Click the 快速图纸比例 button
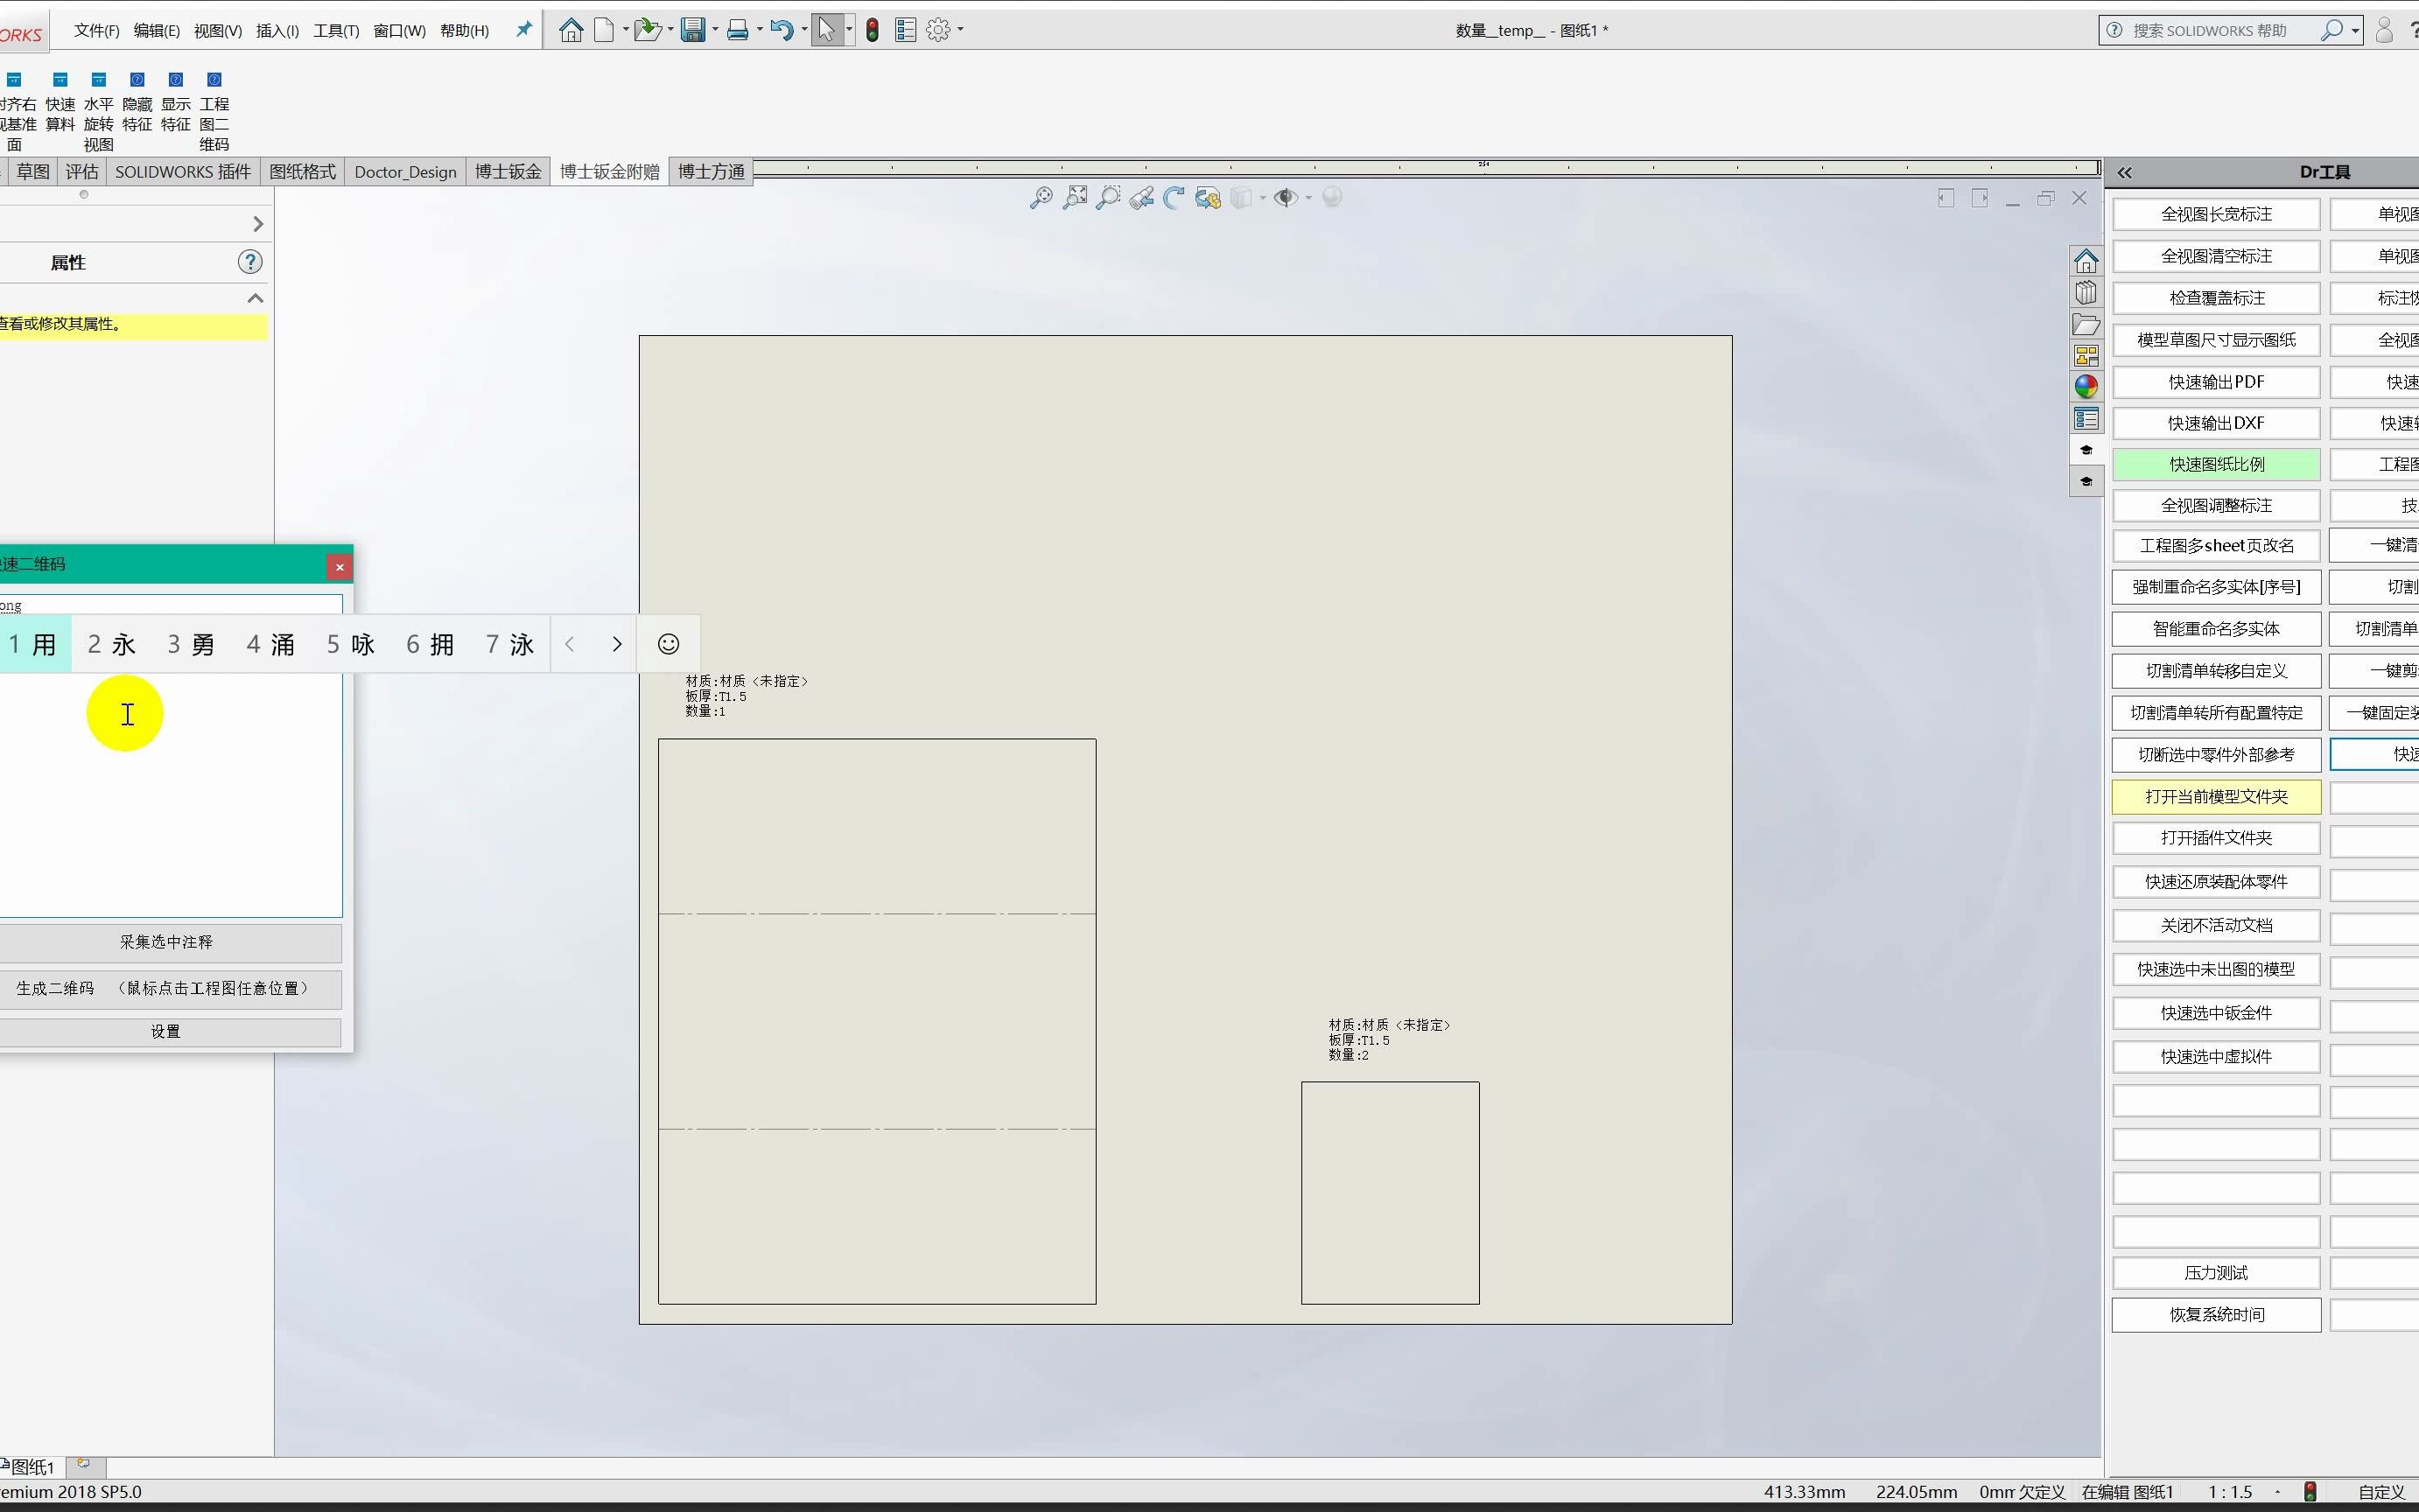This screenshot has height=1512, width=2419. (2216, 464)
